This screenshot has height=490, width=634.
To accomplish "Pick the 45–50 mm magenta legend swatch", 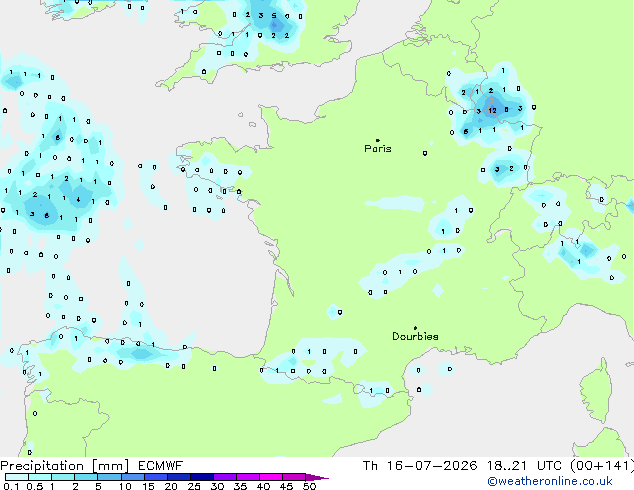I will tap(294, 477).
